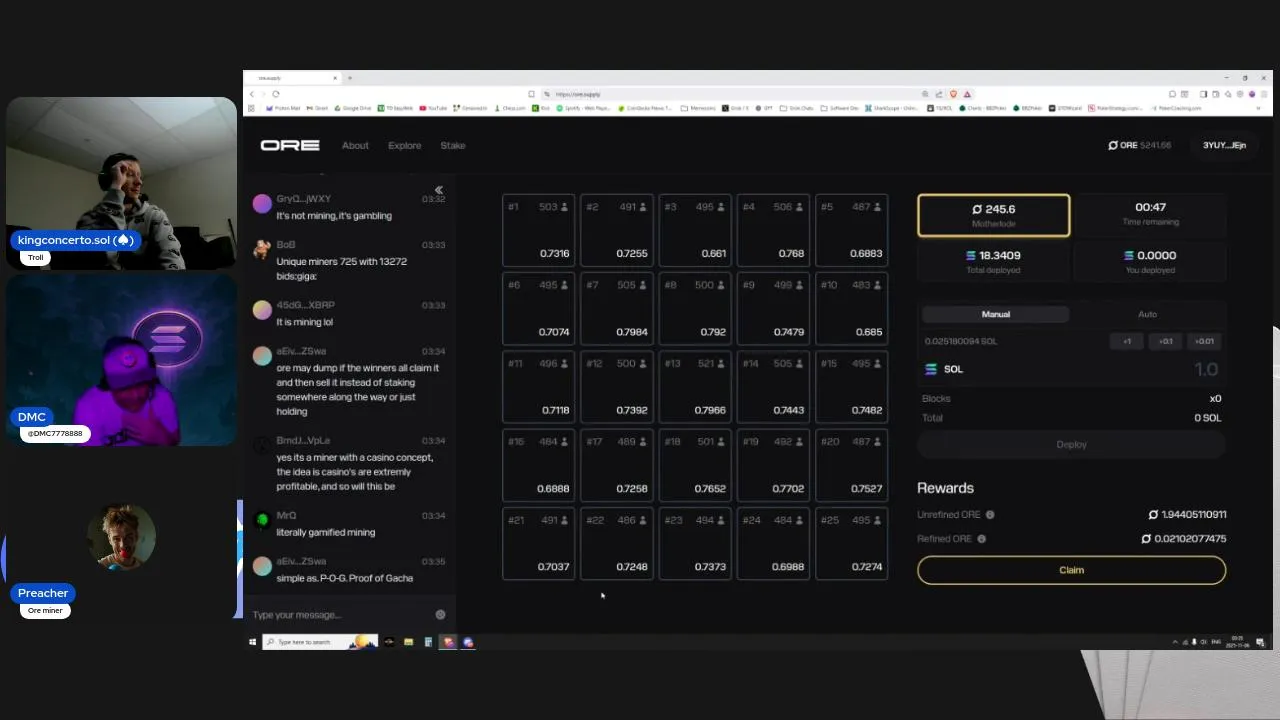Image resolution: width=1280 pixels, height=720 pixels.
Task: Click the info icon next to Refined ORE
Action: (981, 539)
